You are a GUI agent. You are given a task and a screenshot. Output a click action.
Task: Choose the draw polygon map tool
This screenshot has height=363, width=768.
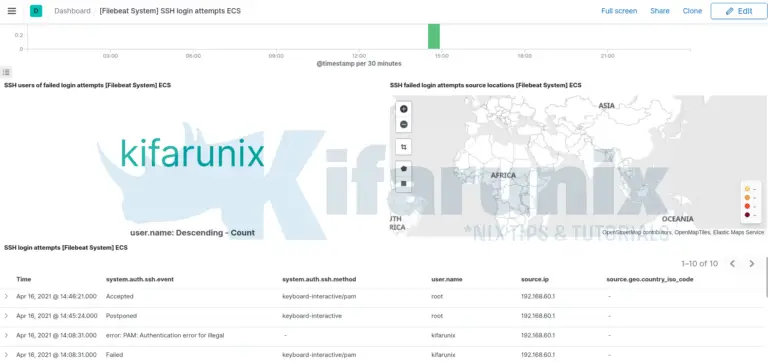coord(404,169)
